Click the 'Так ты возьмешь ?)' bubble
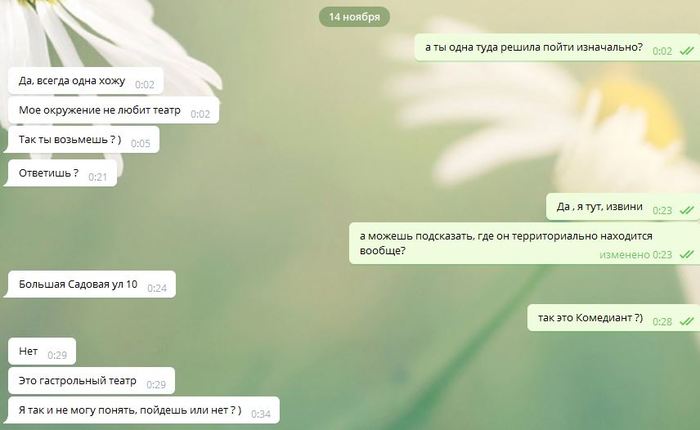The width and height of the screenshot is (700, 430). pos(81,139)
